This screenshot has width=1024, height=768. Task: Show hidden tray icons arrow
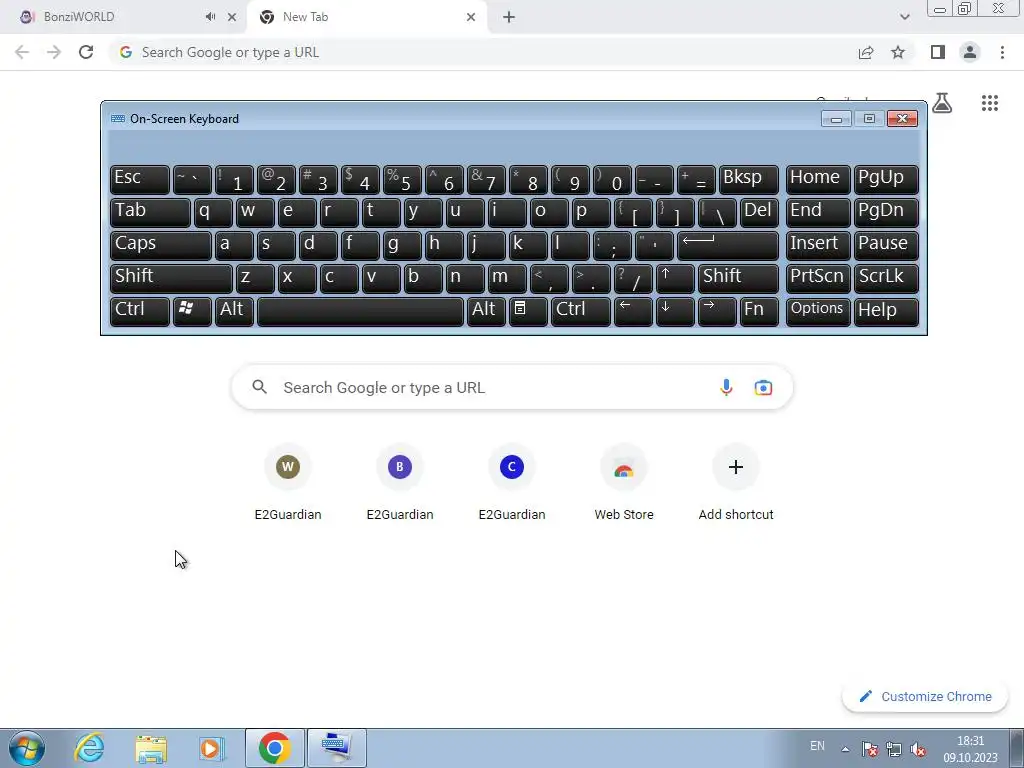(845, 749)
